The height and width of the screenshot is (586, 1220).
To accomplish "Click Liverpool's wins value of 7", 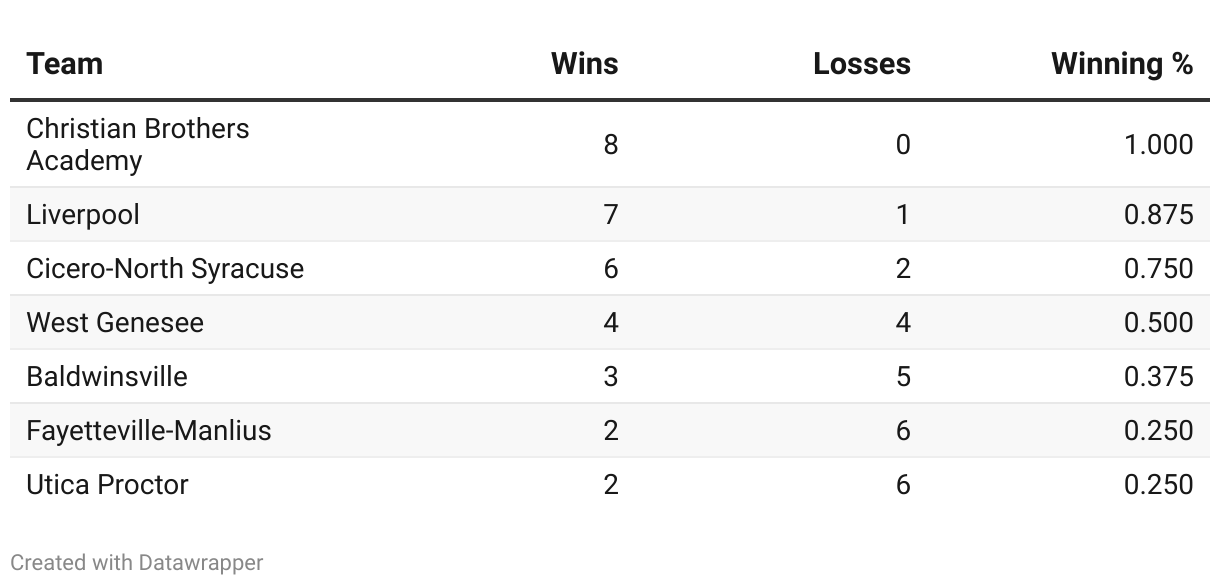I will (x=611, y=215).
